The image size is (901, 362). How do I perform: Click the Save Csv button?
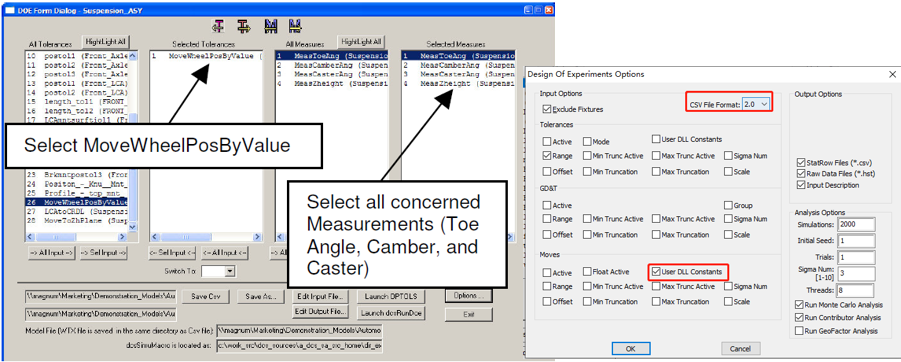205,296
